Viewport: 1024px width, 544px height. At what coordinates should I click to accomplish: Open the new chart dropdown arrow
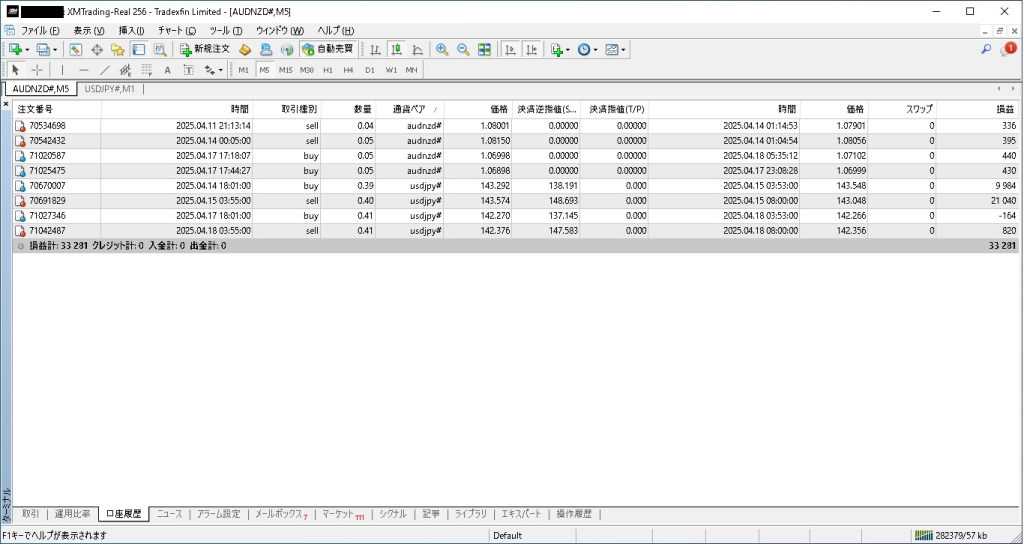tap(29, 49)
